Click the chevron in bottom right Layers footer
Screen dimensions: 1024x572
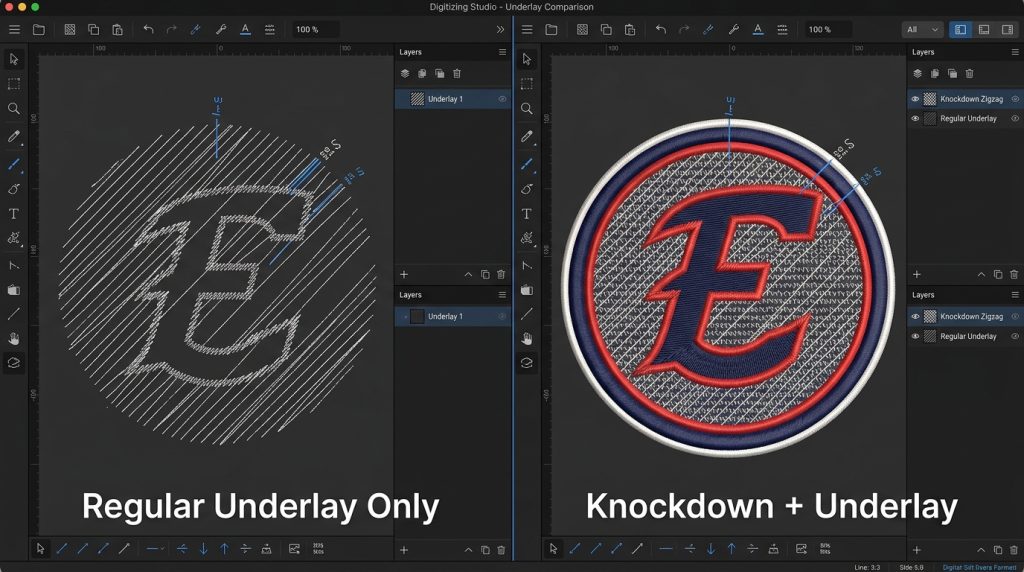(x=981, y=550)
